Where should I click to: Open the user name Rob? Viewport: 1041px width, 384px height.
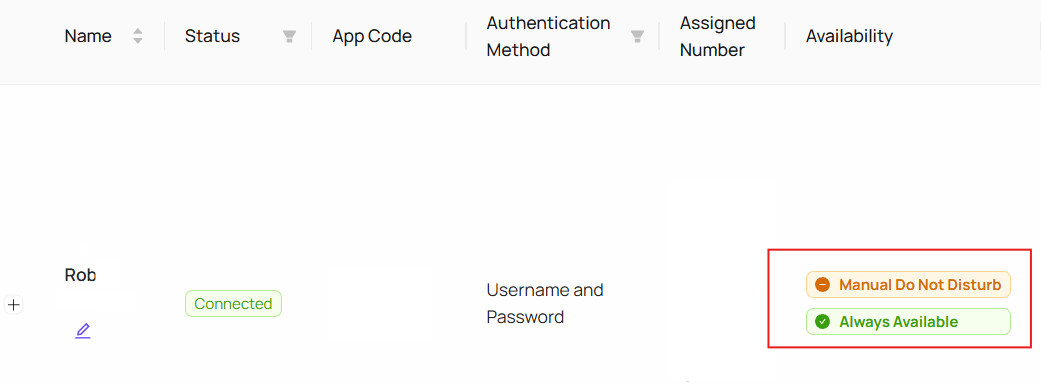tap(80, 275)
